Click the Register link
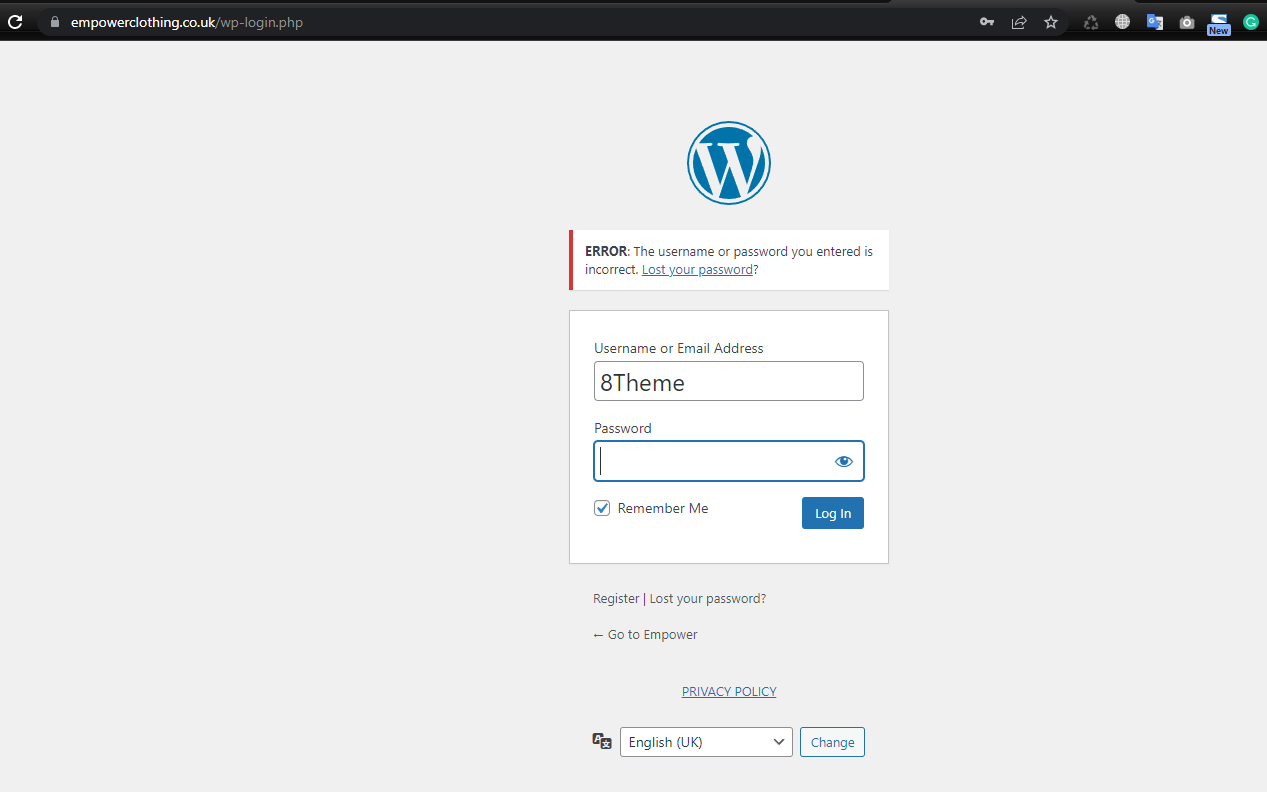This screenshot has width=1267, height=792. pos(616,599)
